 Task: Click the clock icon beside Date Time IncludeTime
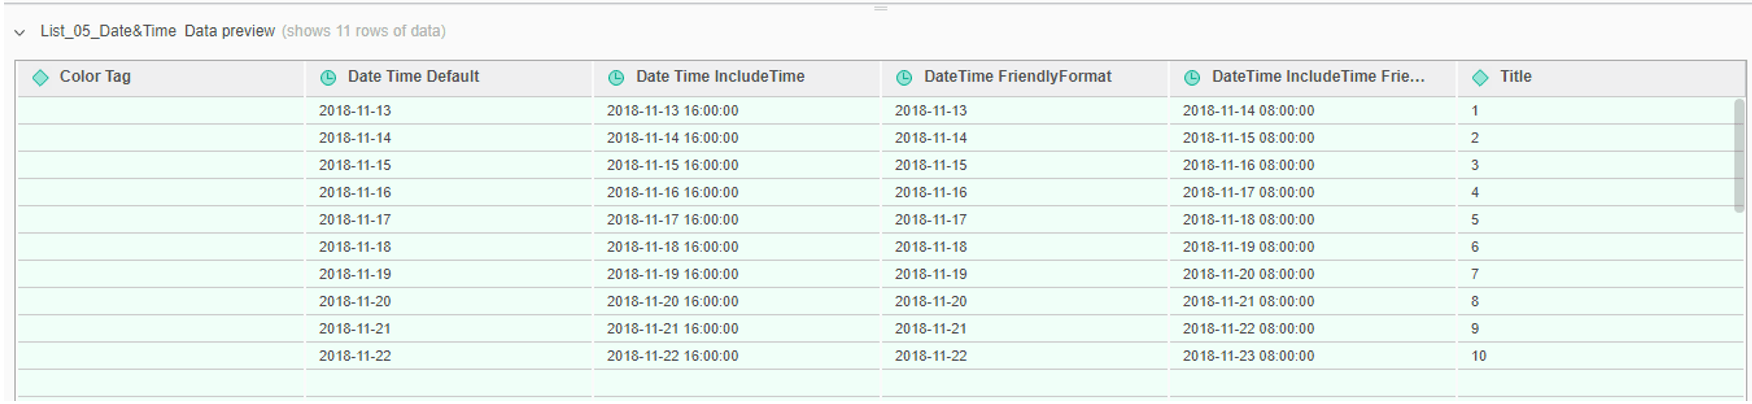(616, 77)
